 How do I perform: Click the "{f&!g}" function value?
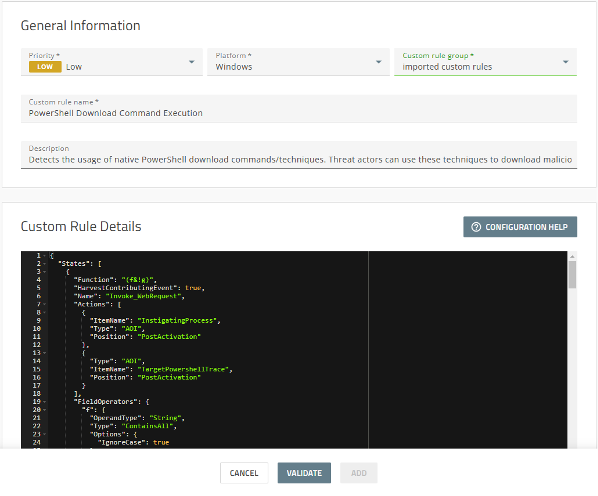tap(137, 280)
